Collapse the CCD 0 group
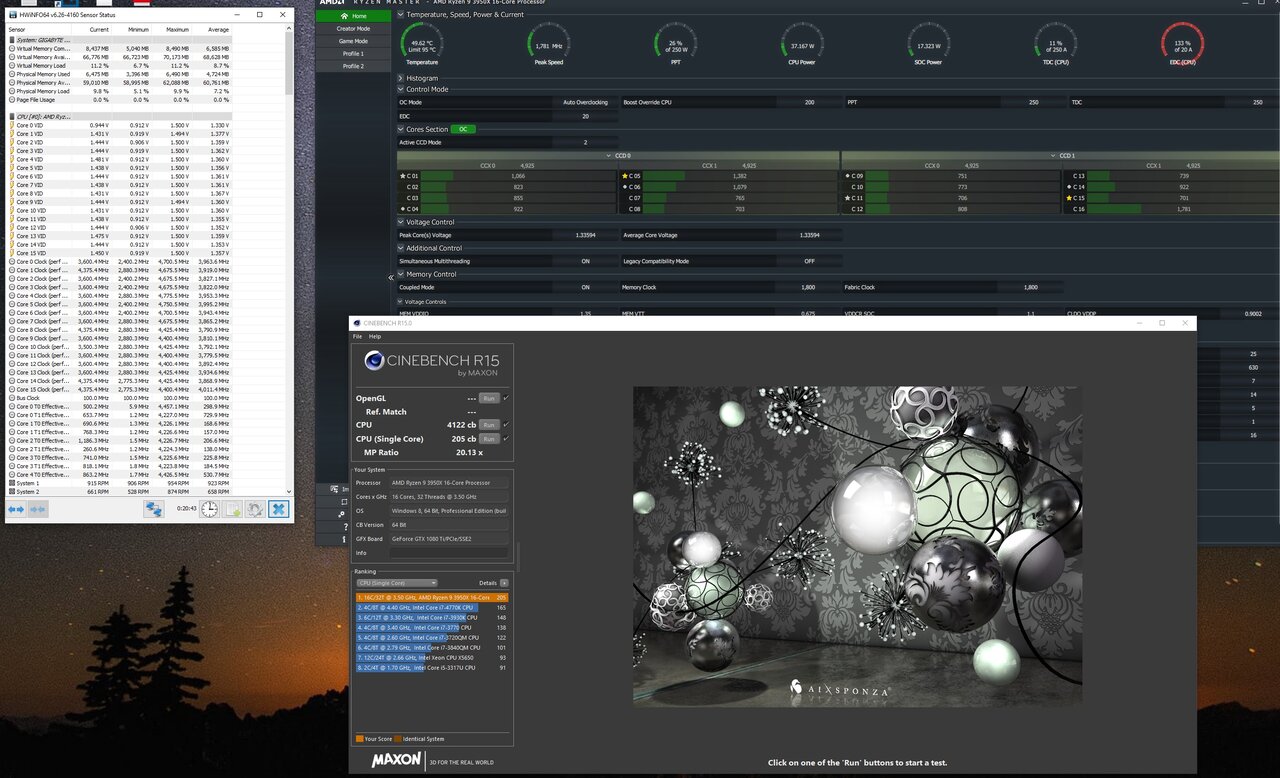The width and height of the screenshot is (1280, 778). (x=609, y=155)
